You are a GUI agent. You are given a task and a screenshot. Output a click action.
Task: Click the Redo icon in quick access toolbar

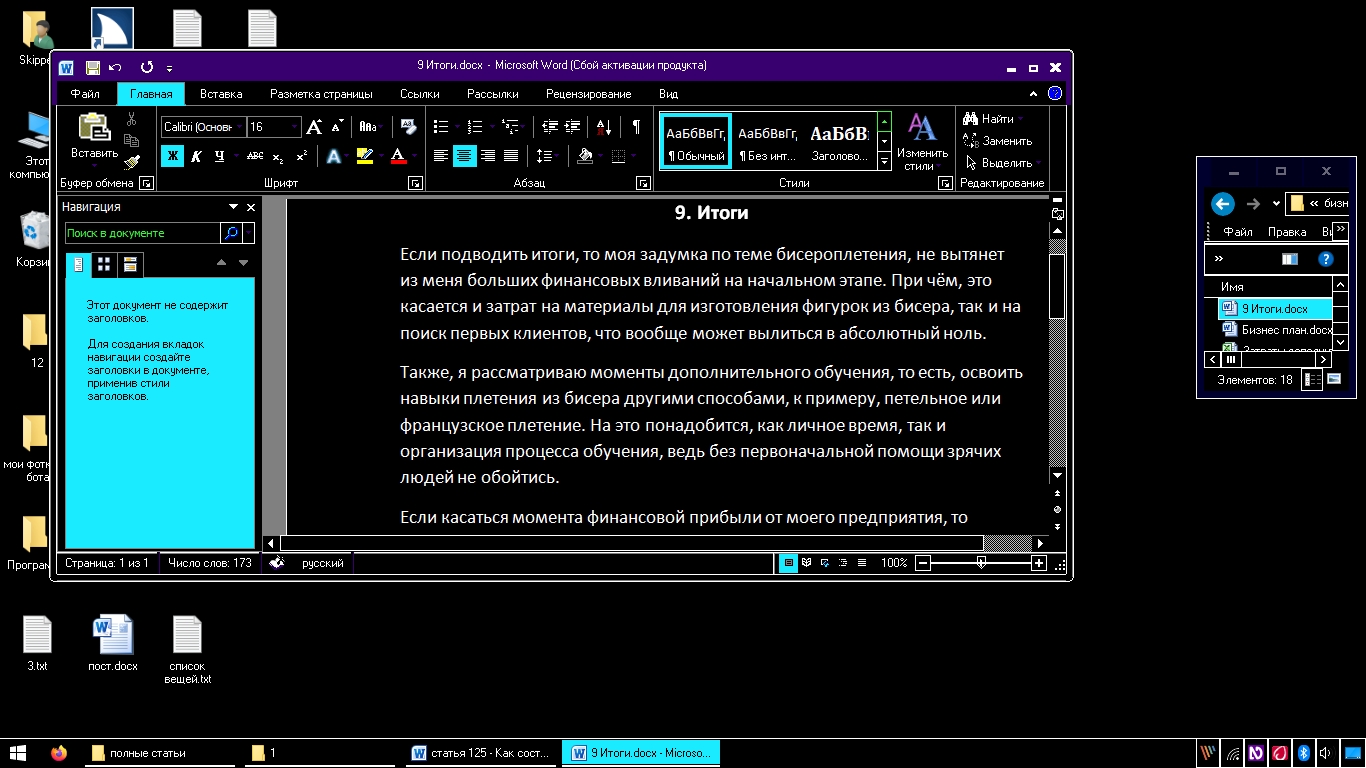point(147,67)
